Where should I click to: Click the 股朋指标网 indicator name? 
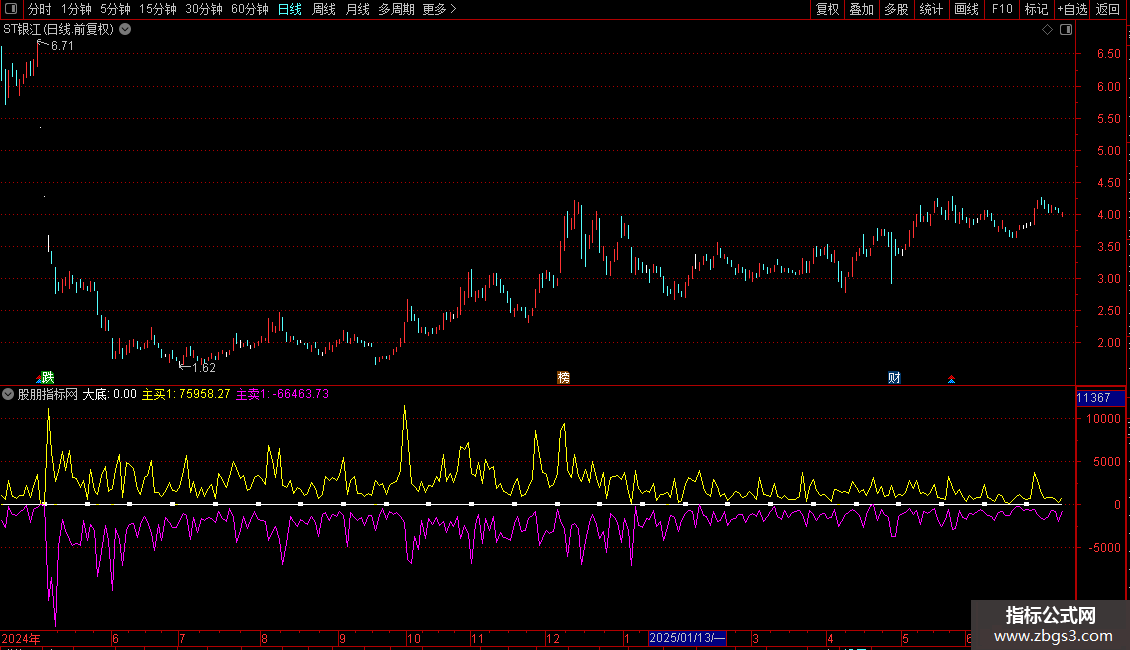[48, 394]
